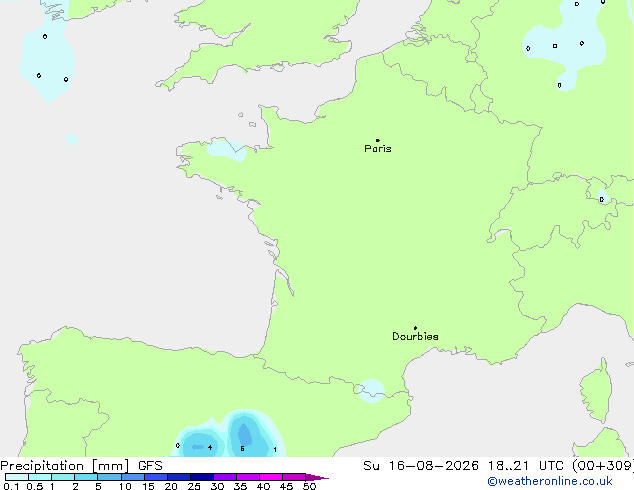Open the weatheronline.co.uk link
This screenshot has height=490, width=634.
click(550, 481)
